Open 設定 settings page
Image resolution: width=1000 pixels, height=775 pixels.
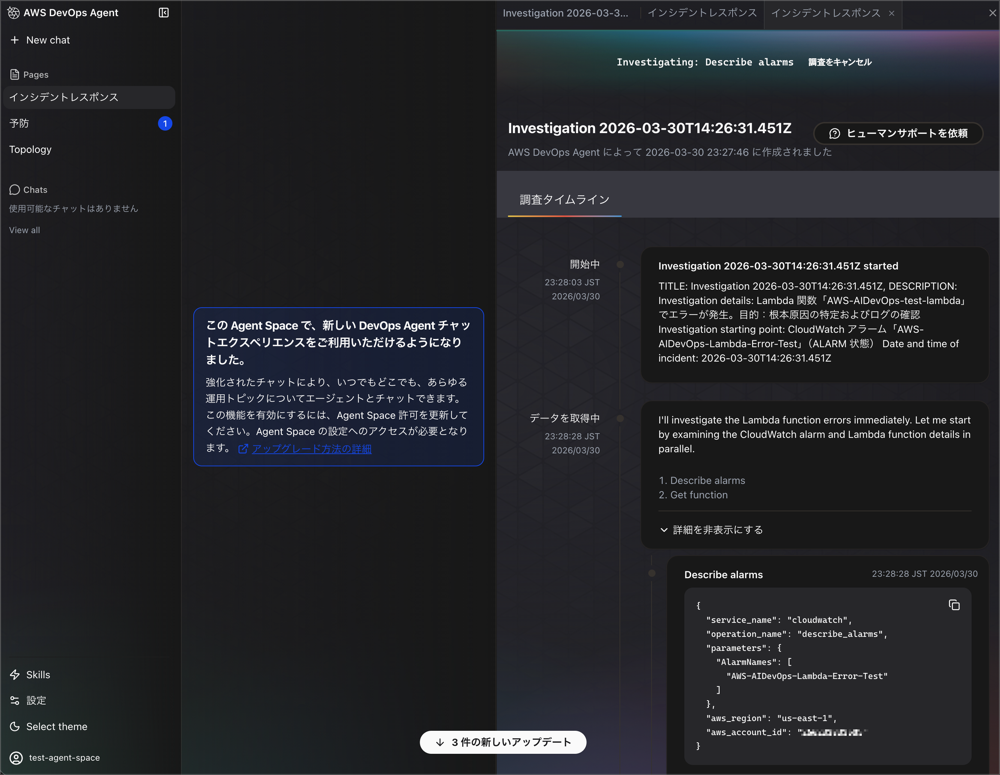tap(36, 701)
